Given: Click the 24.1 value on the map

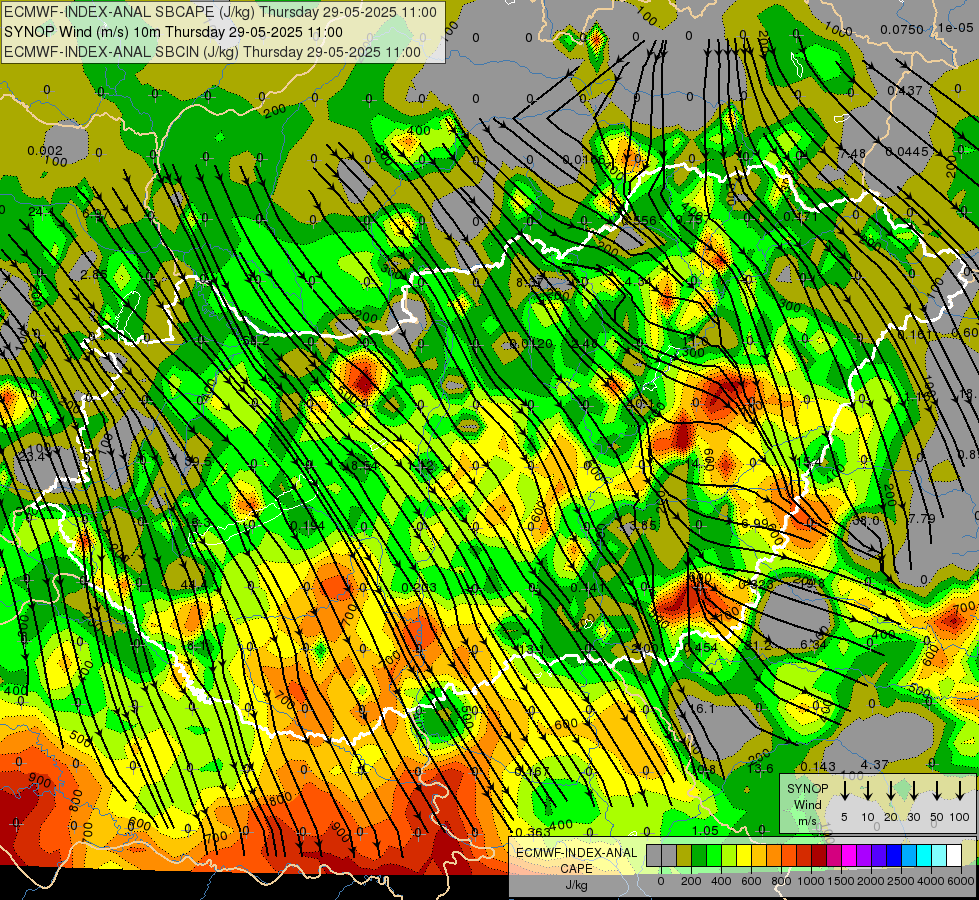Looking at the screenshot, I should tap(41, 212).
